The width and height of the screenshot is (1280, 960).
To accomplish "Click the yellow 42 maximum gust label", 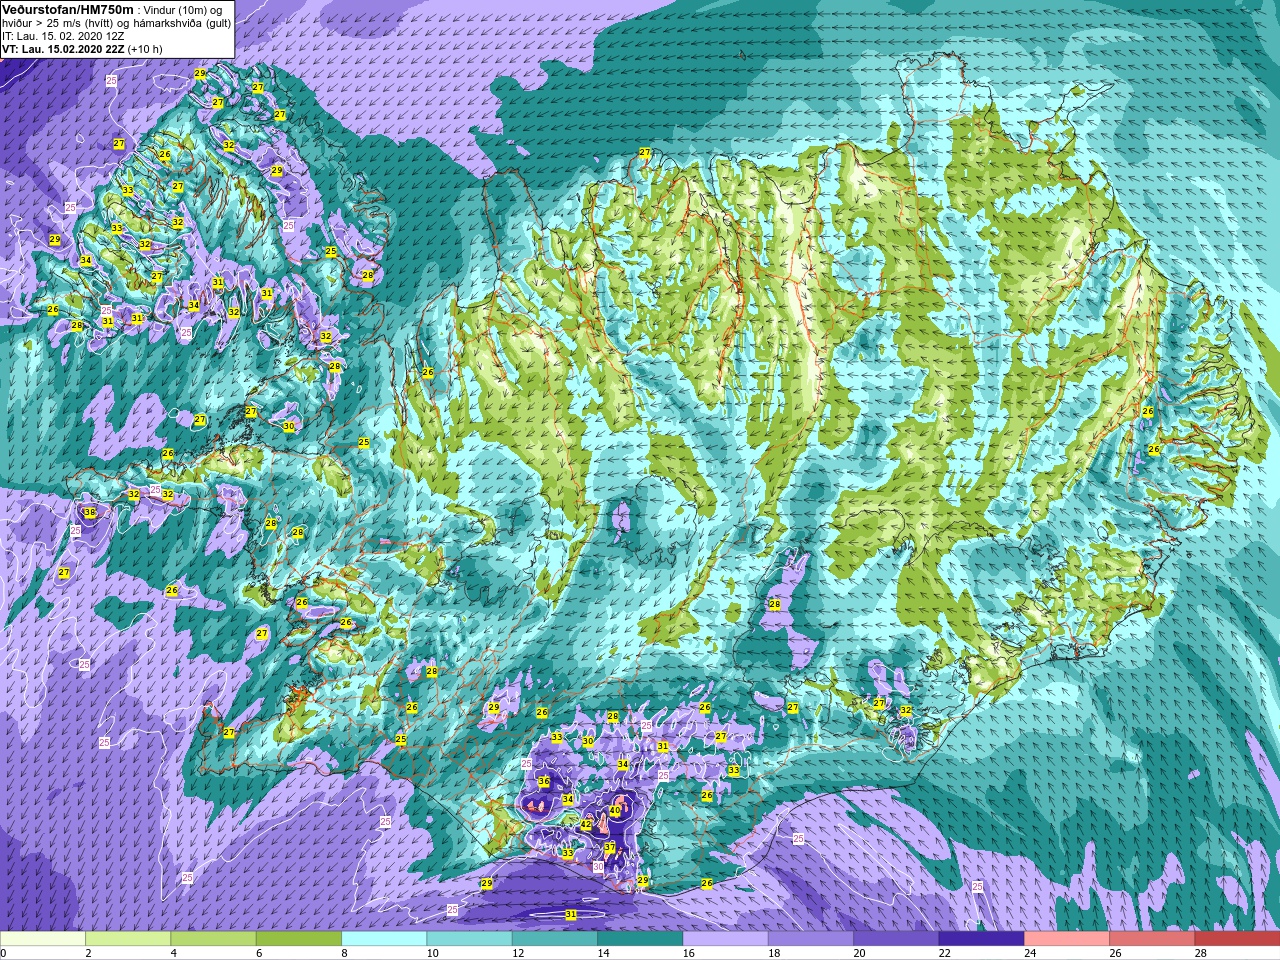I will 586,825.
